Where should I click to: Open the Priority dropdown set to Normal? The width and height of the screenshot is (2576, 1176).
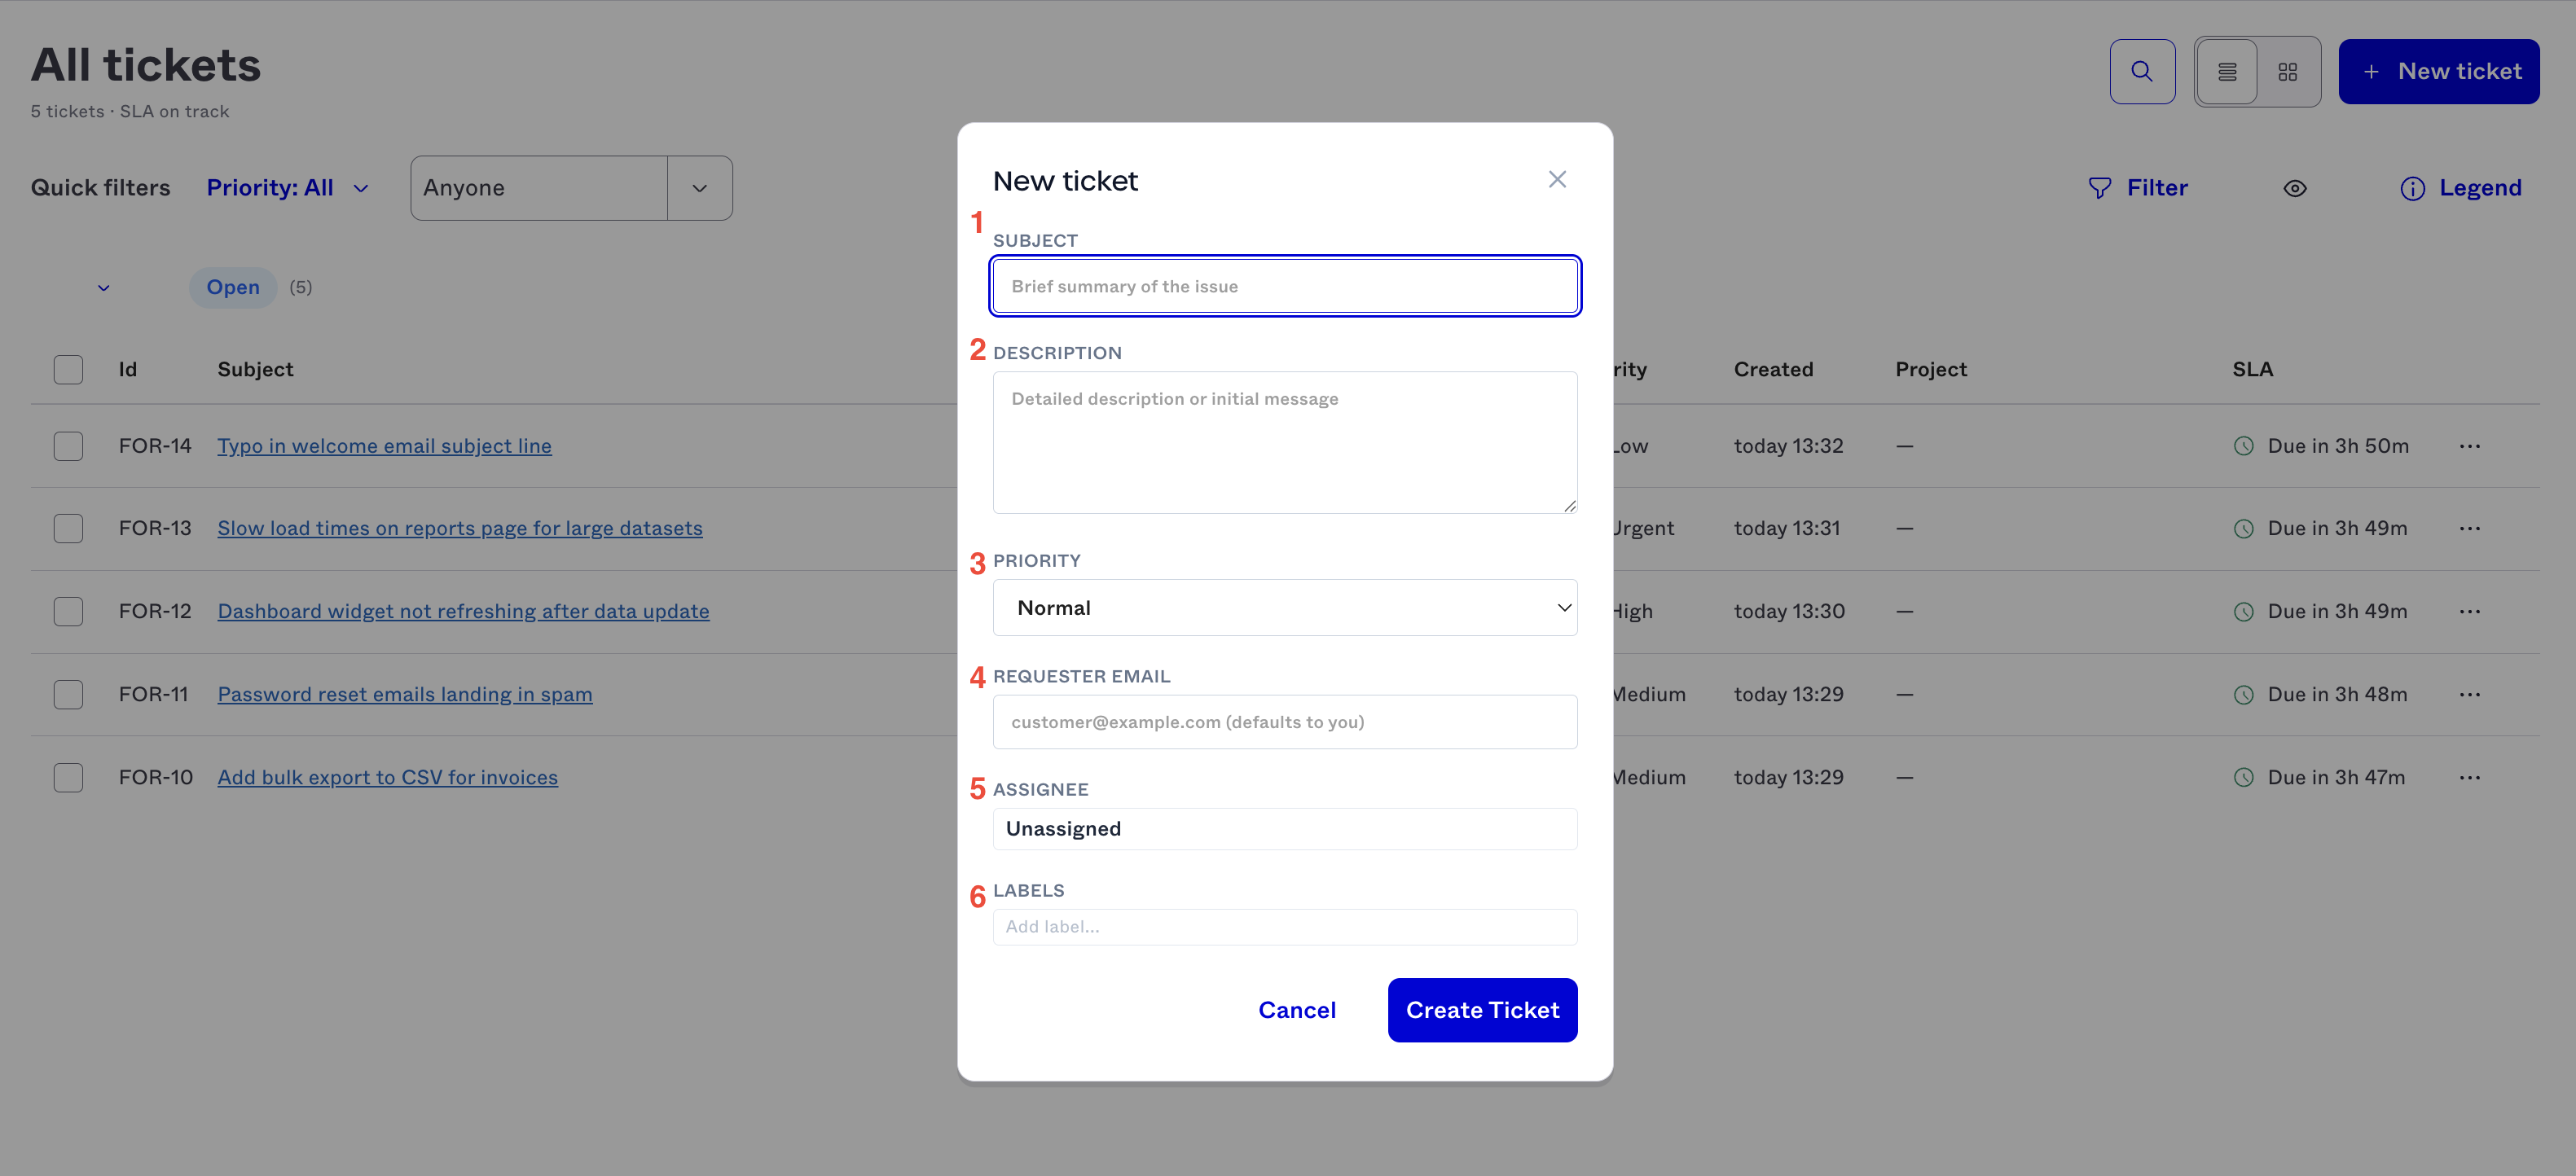(x=1285, y=607)
